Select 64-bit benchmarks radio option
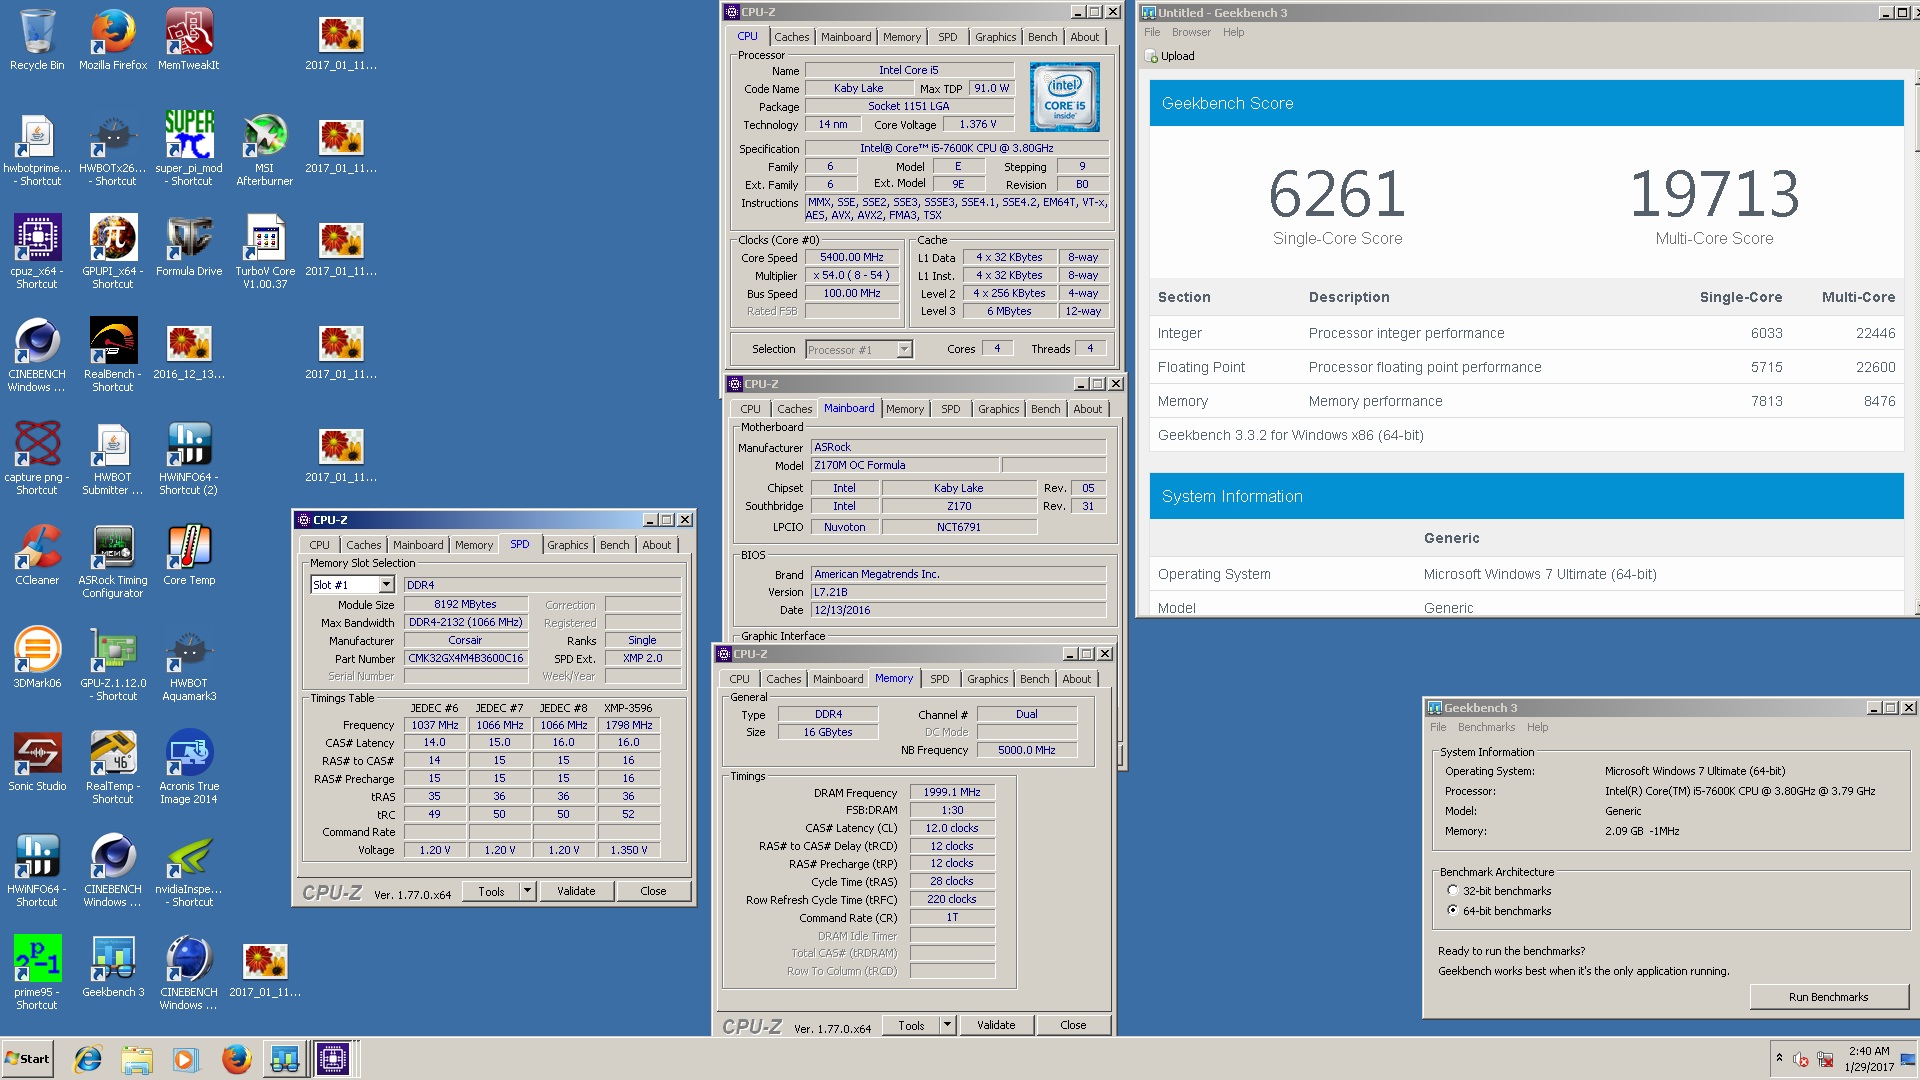 coord(1452,910)
